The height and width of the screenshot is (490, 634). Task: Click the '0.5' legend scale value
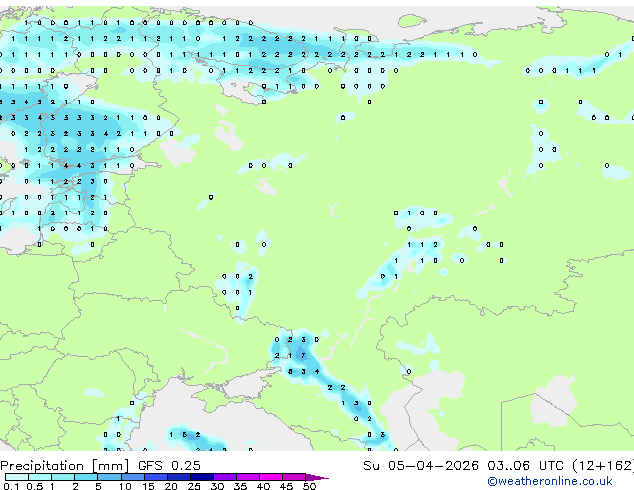pyautogui.click(x=34, y=486)
